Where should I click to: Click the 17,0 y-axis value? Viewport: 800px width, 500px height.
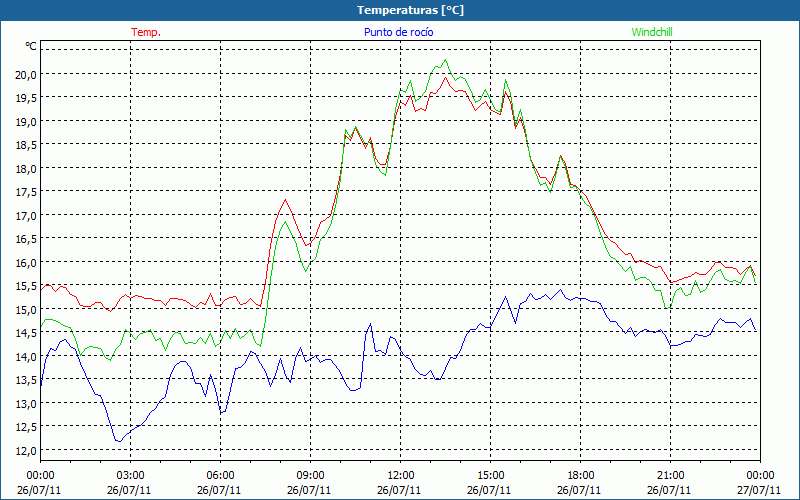[26, 215]
